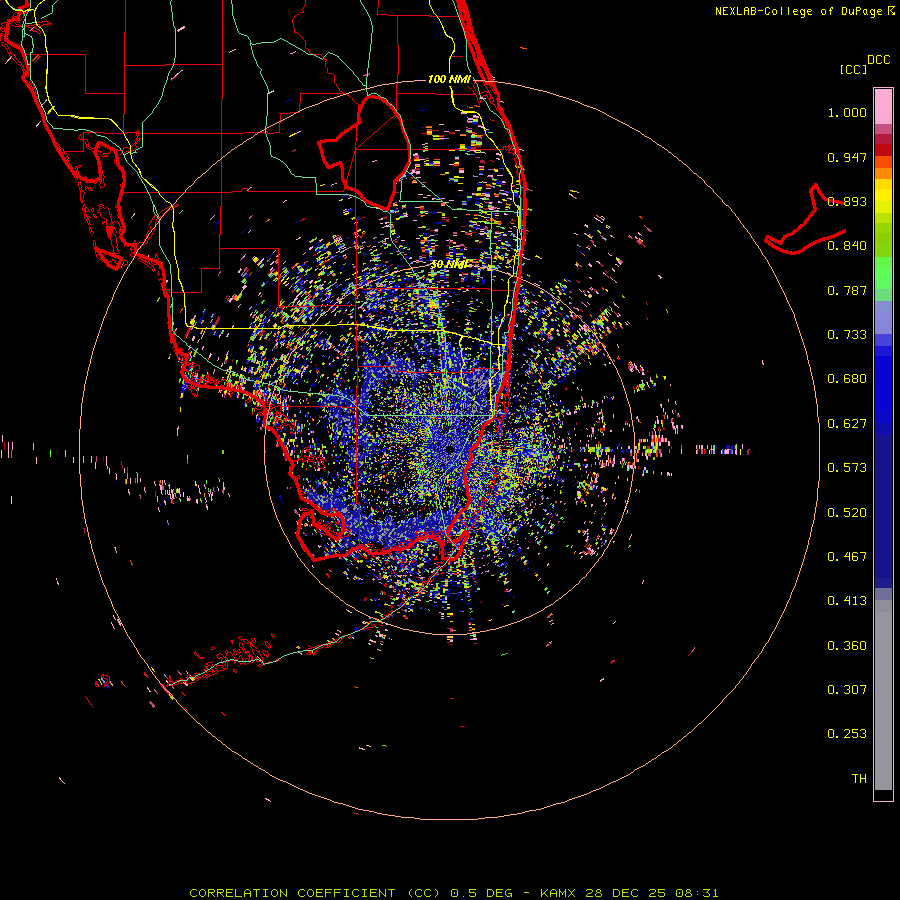
Task: Click the 0.893 scale value
Action: 847,201
